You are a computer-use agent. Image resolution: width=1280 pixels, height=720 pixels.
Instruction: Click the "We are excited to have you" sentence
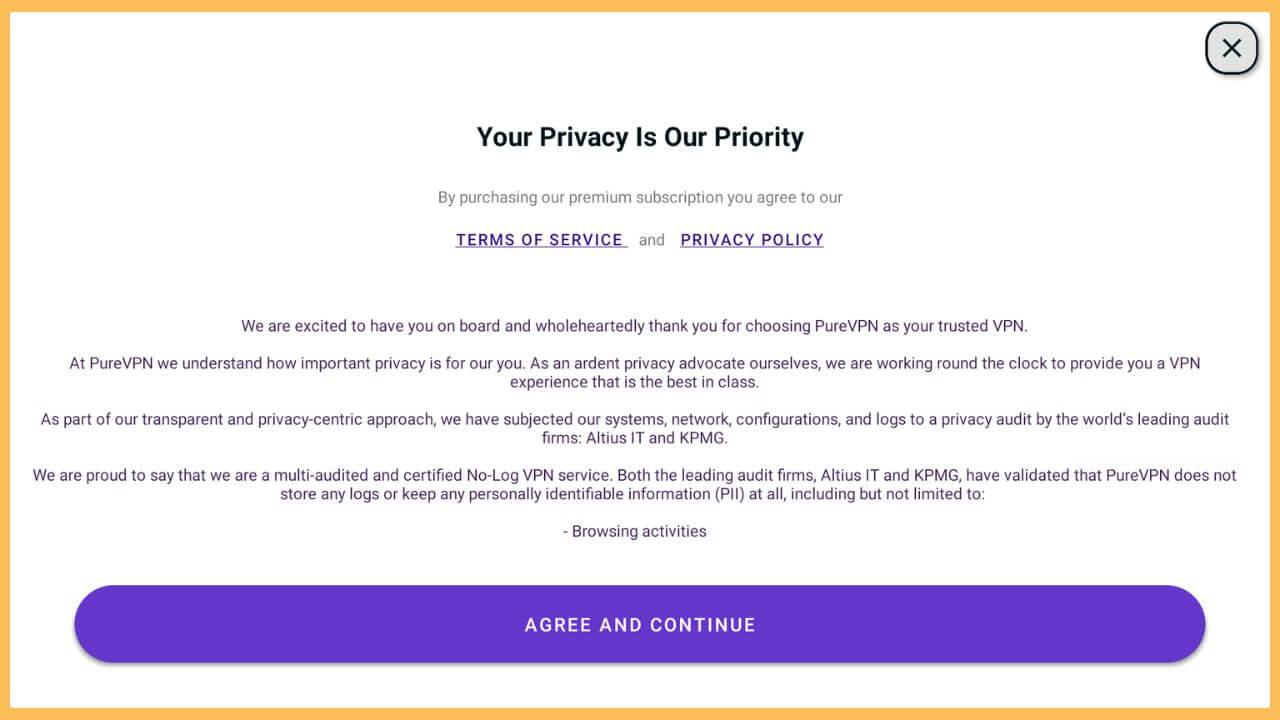[x=634, y=326]
